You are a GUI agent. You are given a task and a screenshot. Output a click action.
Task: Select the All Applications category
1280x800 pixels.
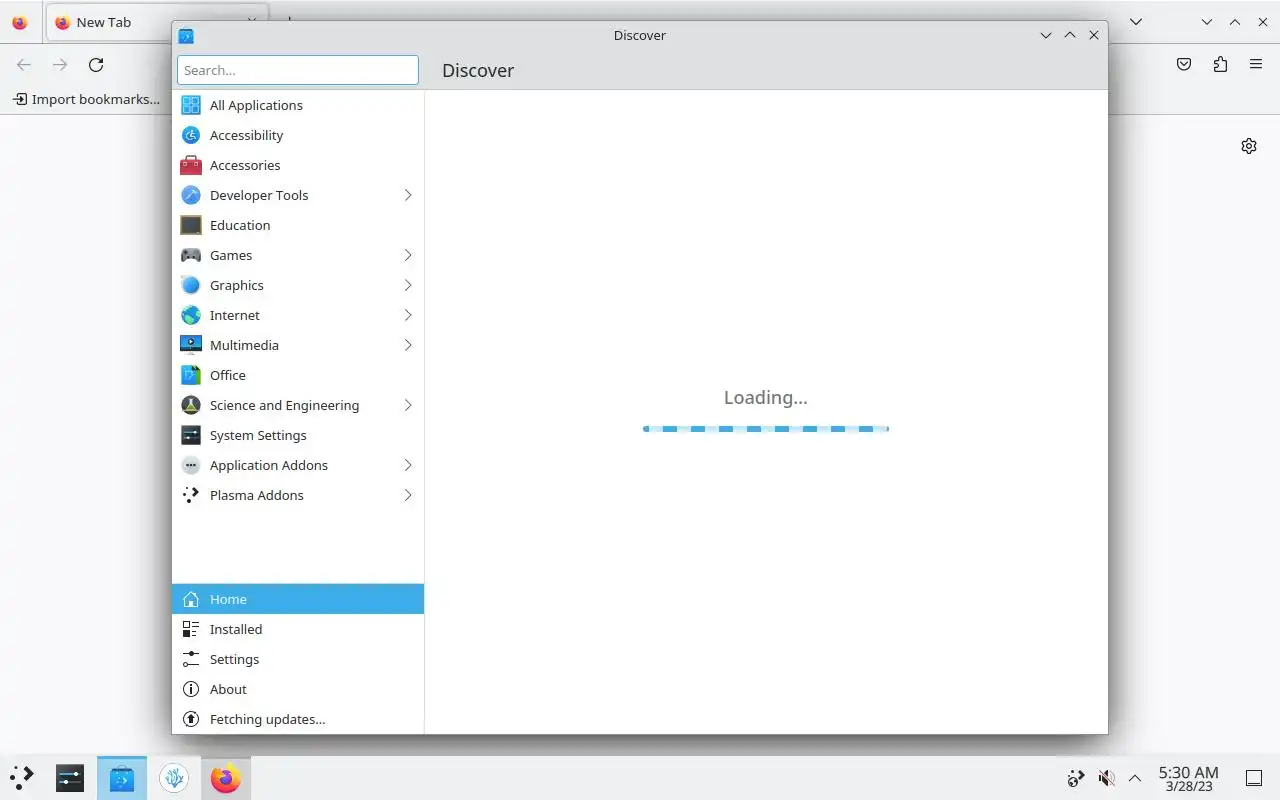click(x=298, y=105)
